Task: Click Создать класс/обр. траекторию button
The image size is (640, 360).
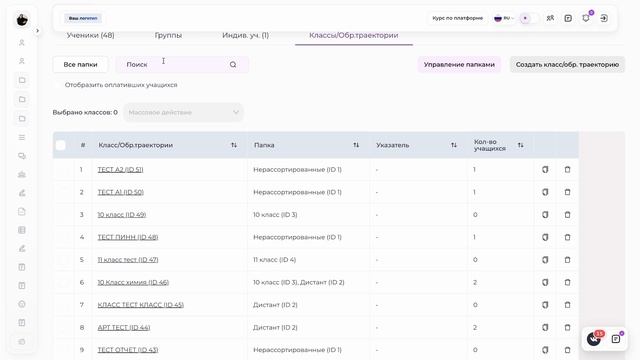Action: [x=567, y=64]
